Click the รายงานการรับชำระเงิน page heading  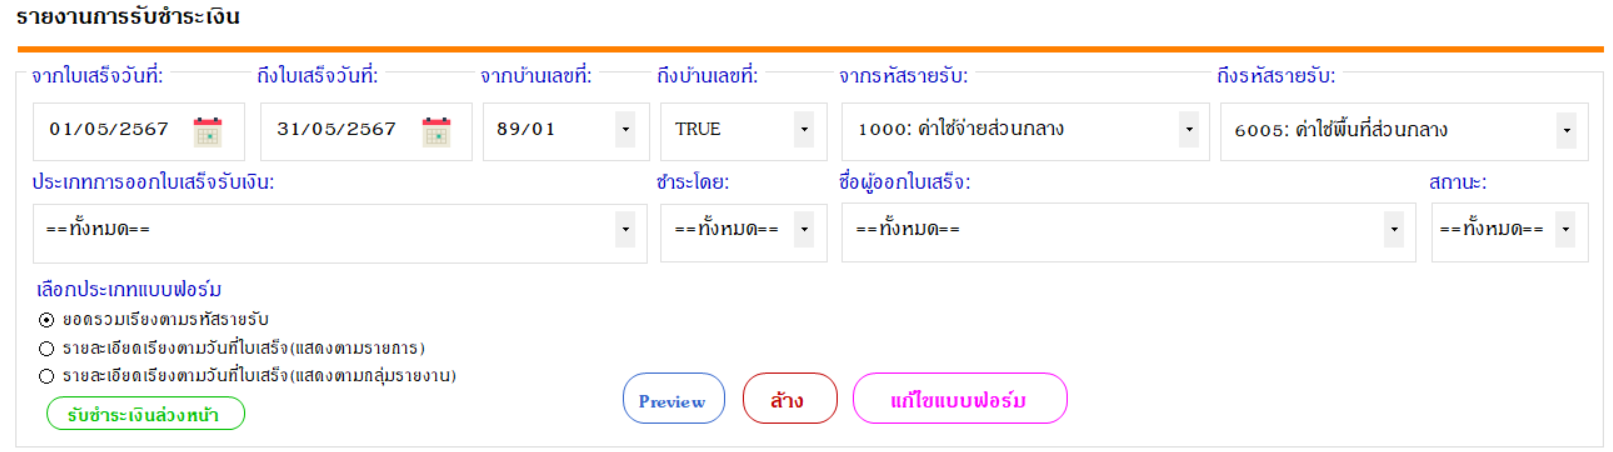(128, 17)
